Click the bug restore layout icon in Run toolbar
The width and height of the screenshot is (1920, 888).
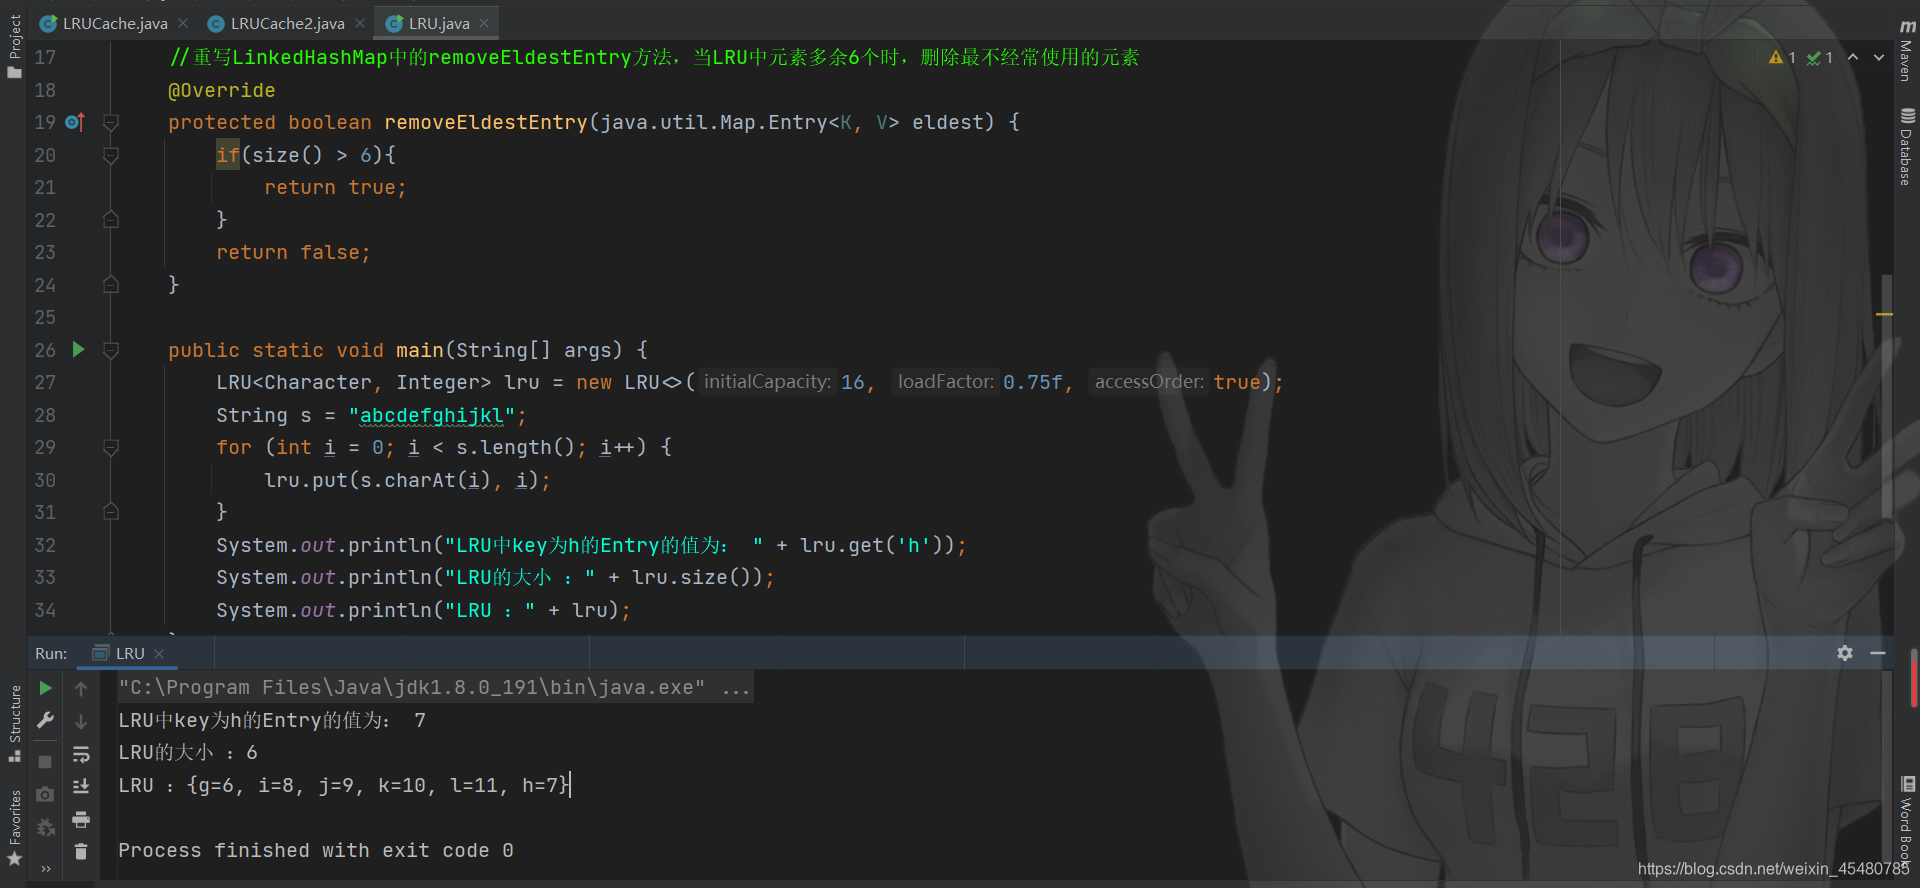click(45, 827)
